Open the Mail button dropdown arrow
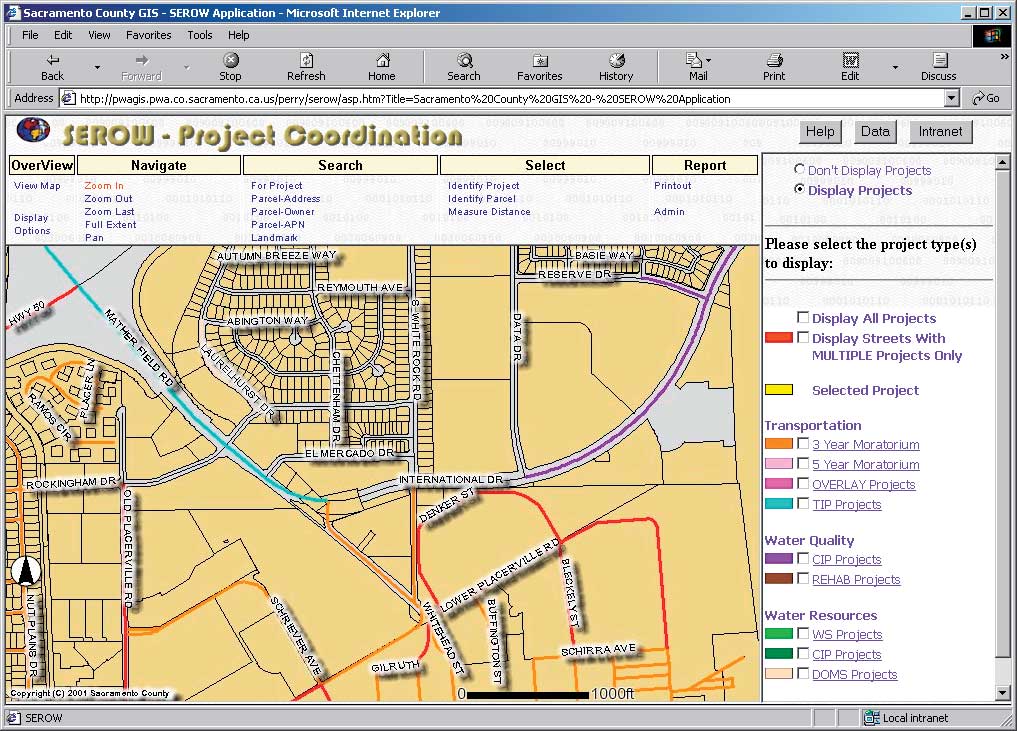1017x731 pixels. tap(709, 60)
